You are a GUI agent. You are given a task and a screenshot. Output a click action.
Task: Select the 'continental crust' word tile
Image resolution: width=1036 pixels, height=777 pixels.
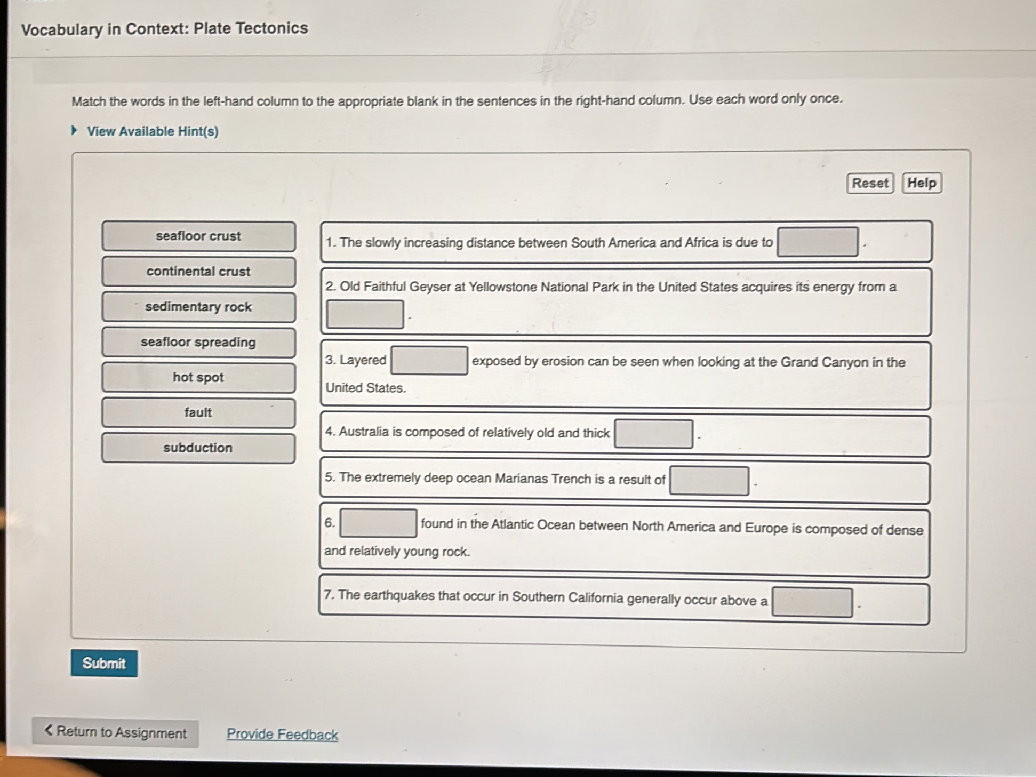[x=198, y=272]
